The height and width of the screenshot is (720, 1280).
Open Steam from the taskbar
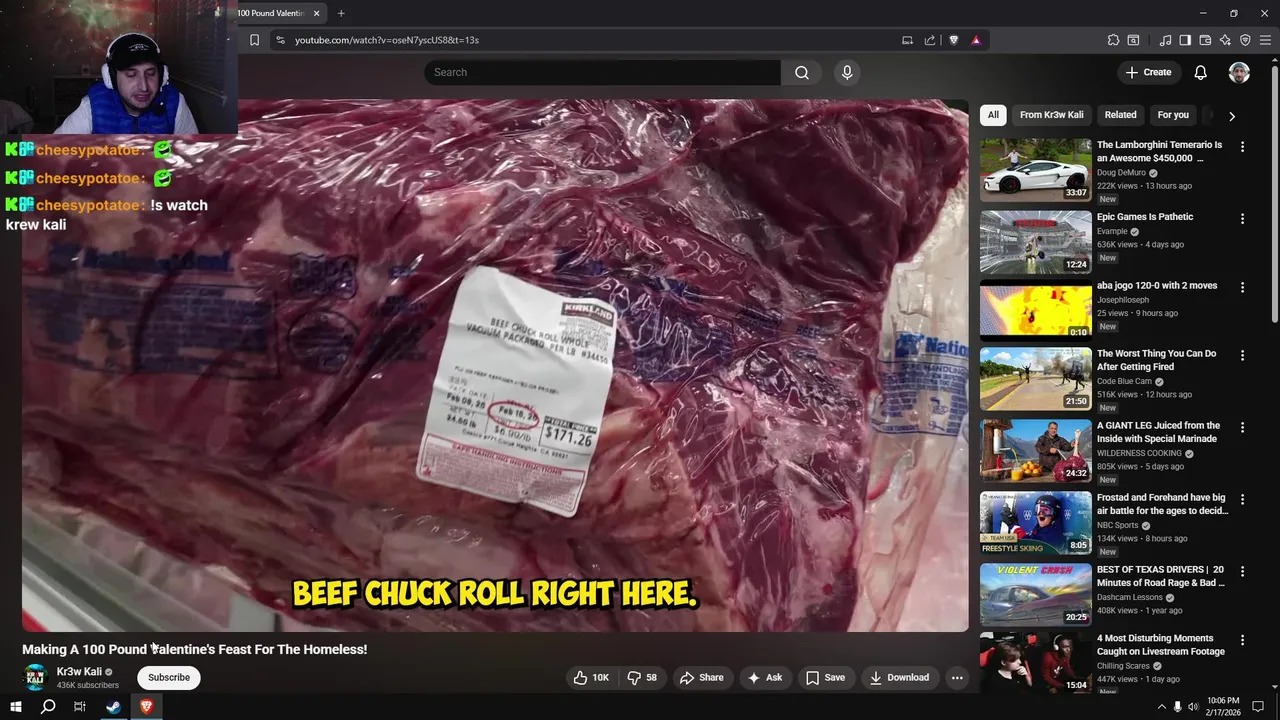(x=113, y=707)
